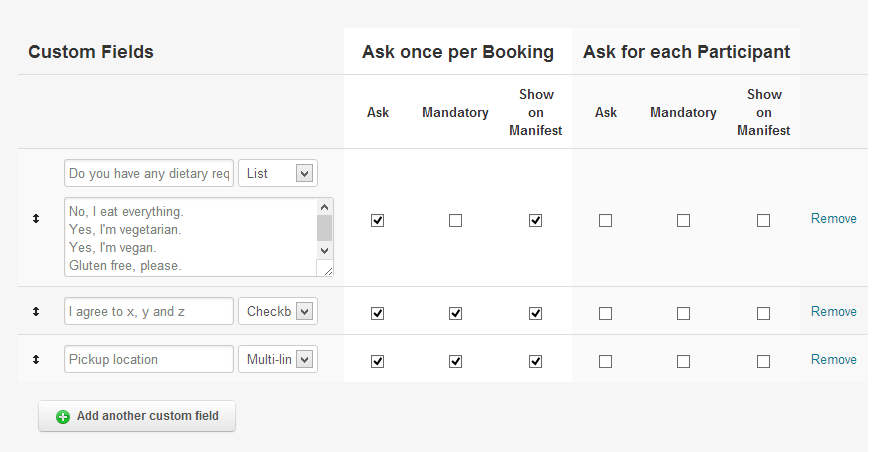Check per-participant Mandatory for agreement field
This screenshot has width=874, height=452.
click(x=683, y=313)
